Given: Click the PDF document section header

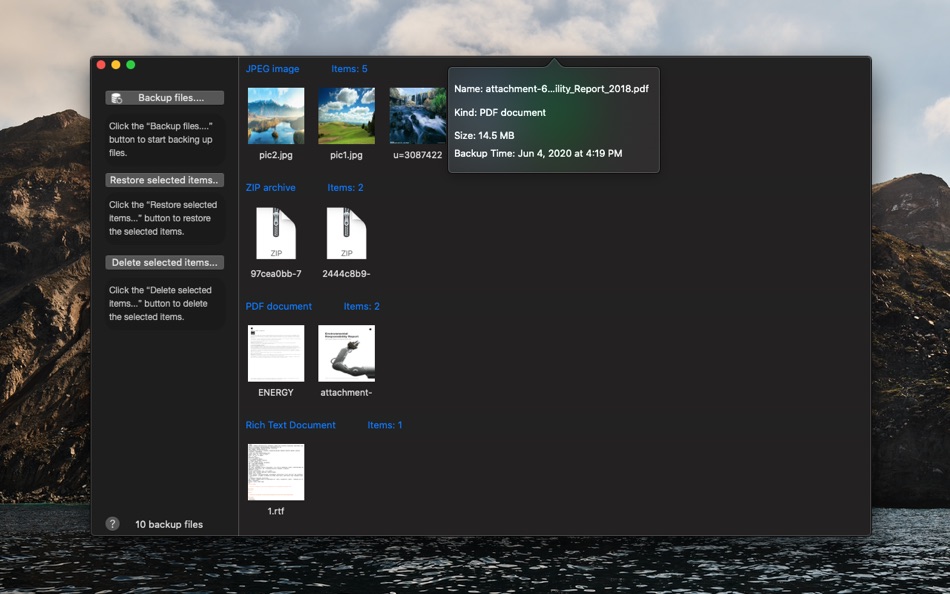Looking at the screenshot, I should click(279, 306).
